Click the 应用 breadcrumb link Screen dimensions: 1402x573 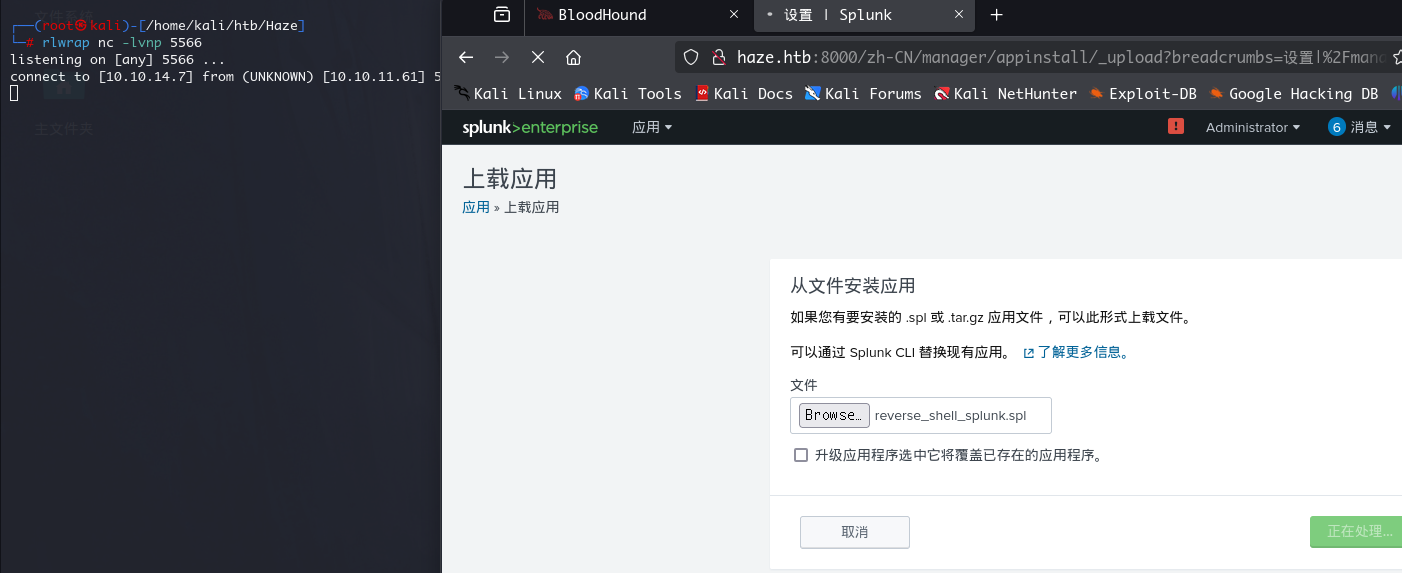coord(476,207)
